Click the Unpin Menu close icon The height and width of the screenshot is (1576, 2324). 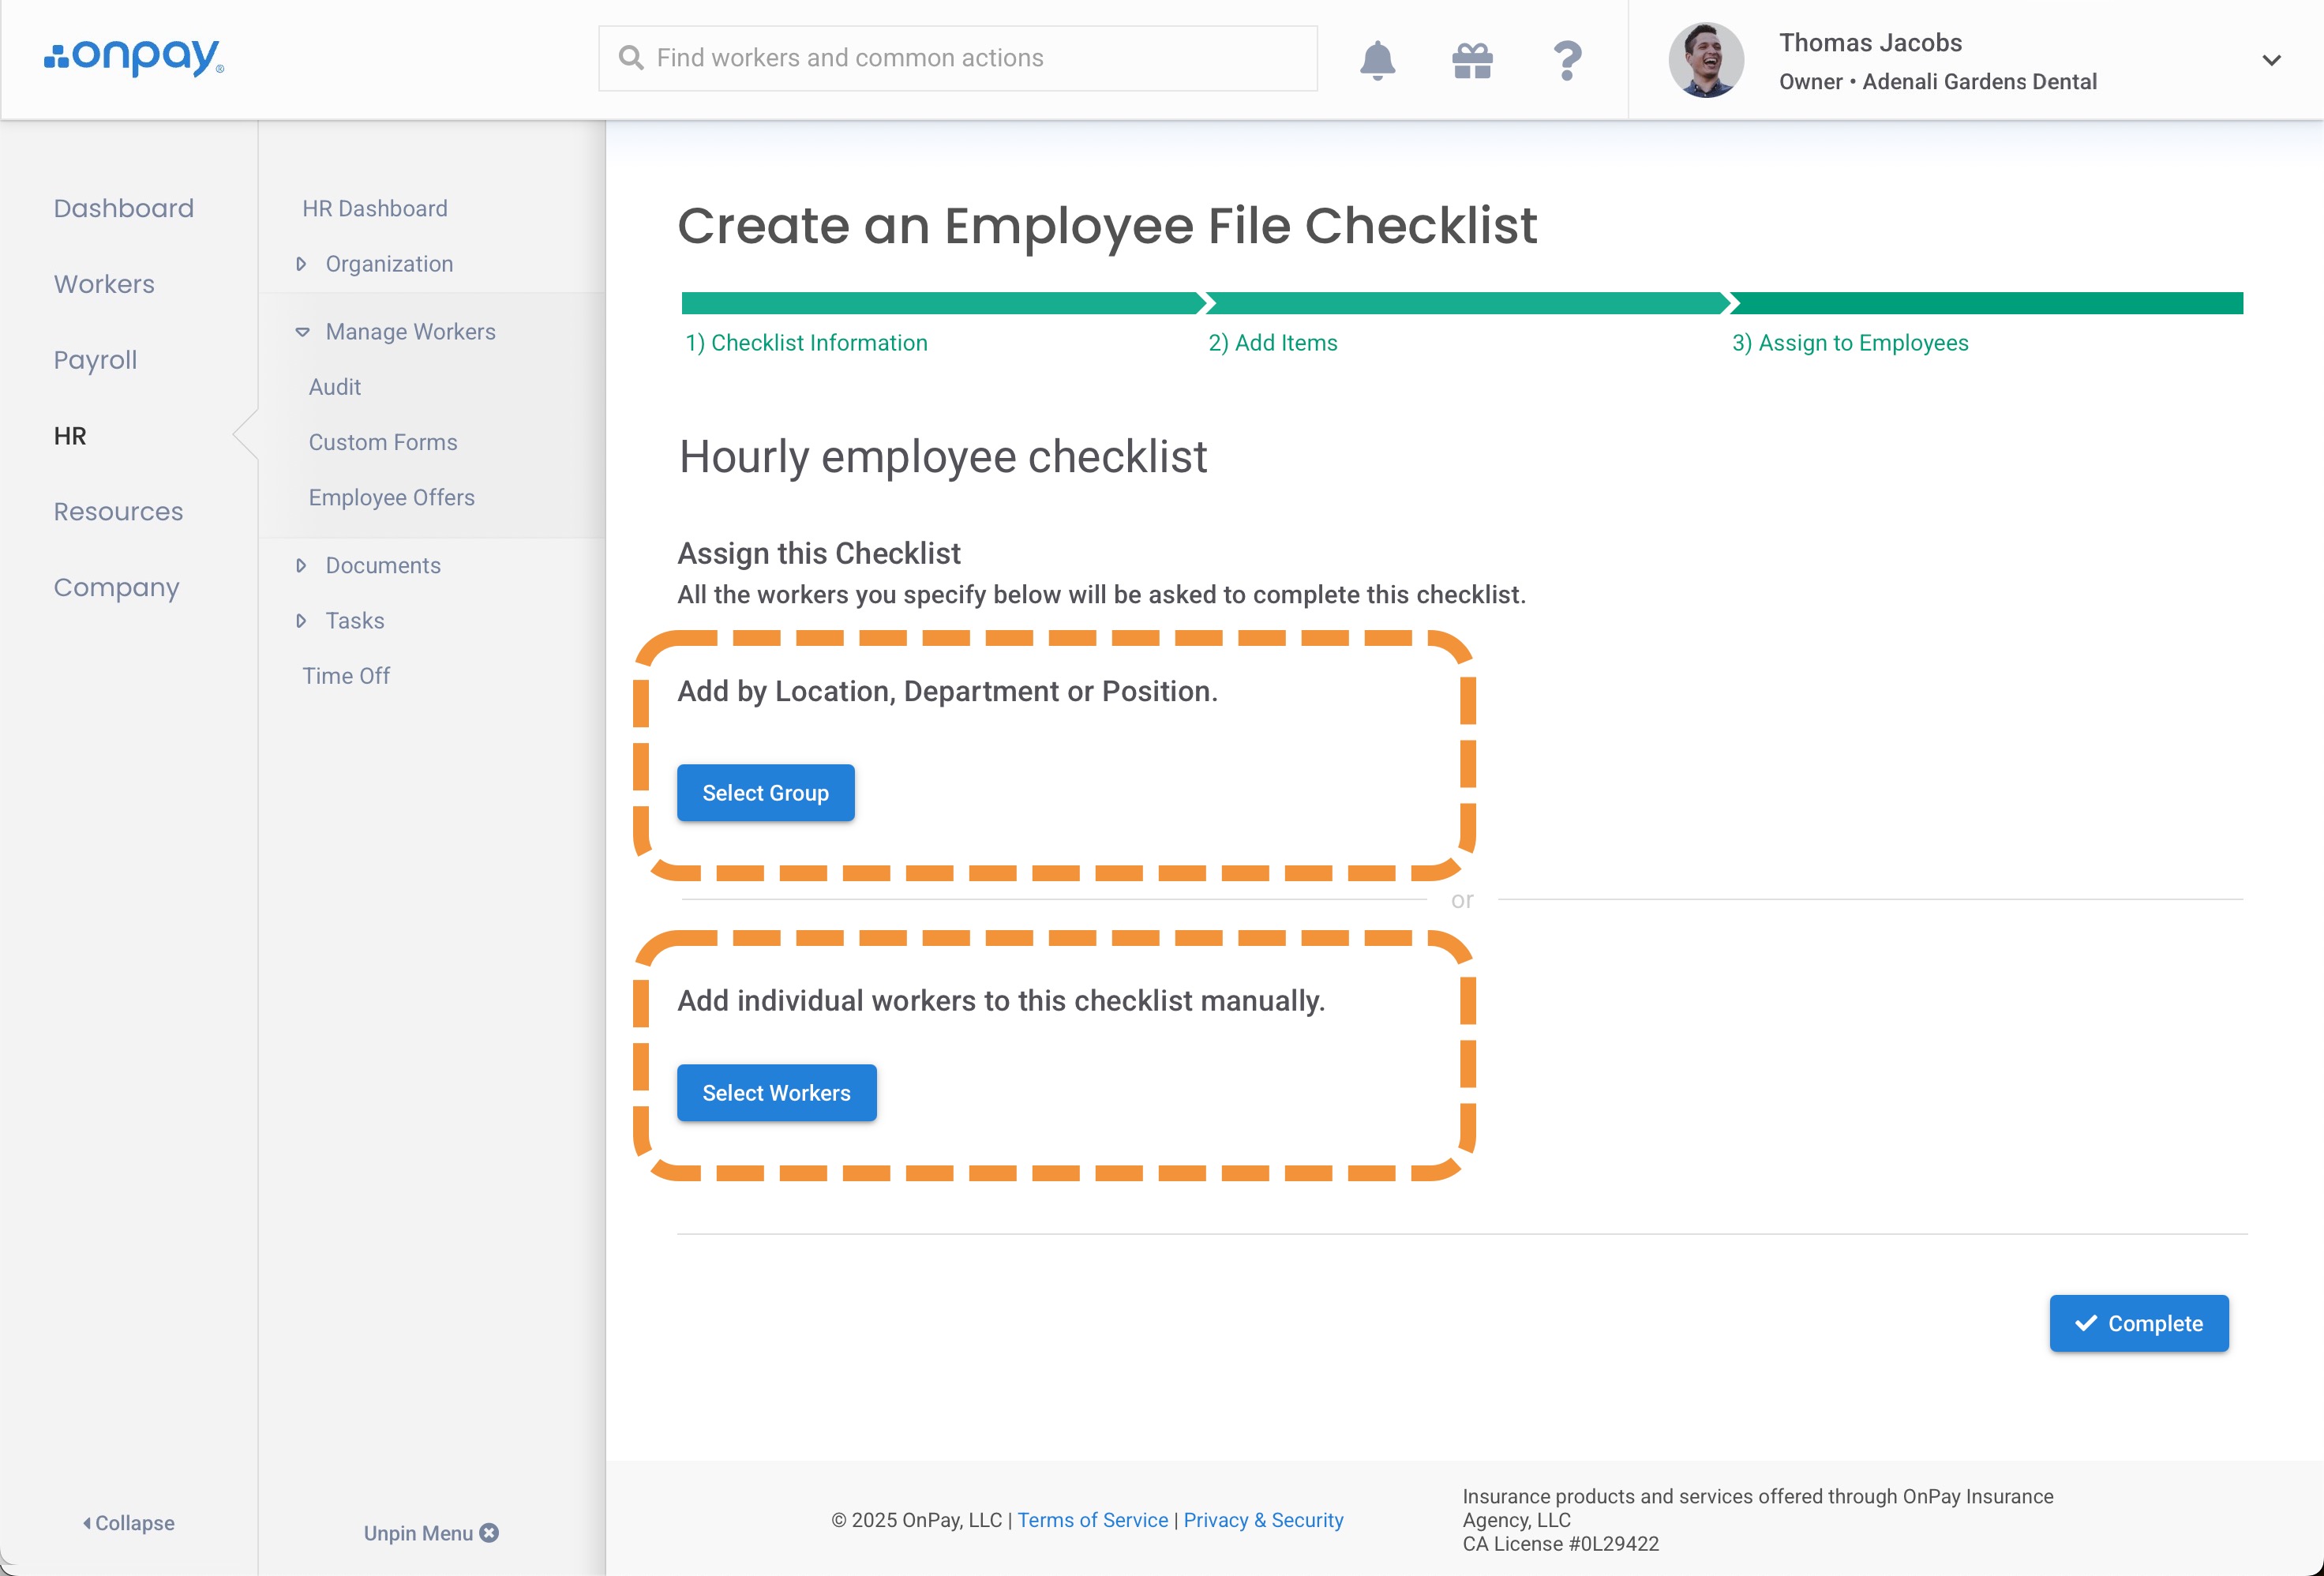point(489,1532)
